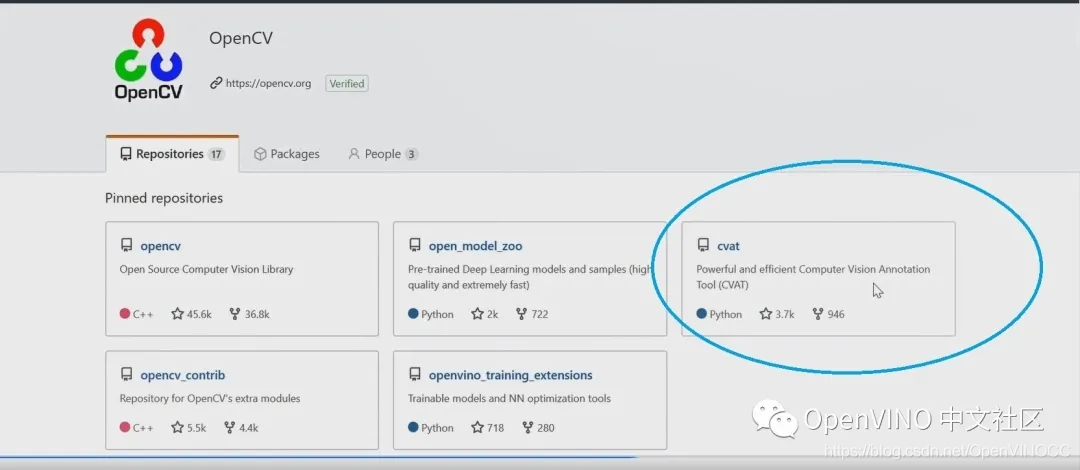Click the 'Powerful and efficient Computer Vision' description
Image resolution: width=1080 pixels, height=470 pixels.
point(813,276)
